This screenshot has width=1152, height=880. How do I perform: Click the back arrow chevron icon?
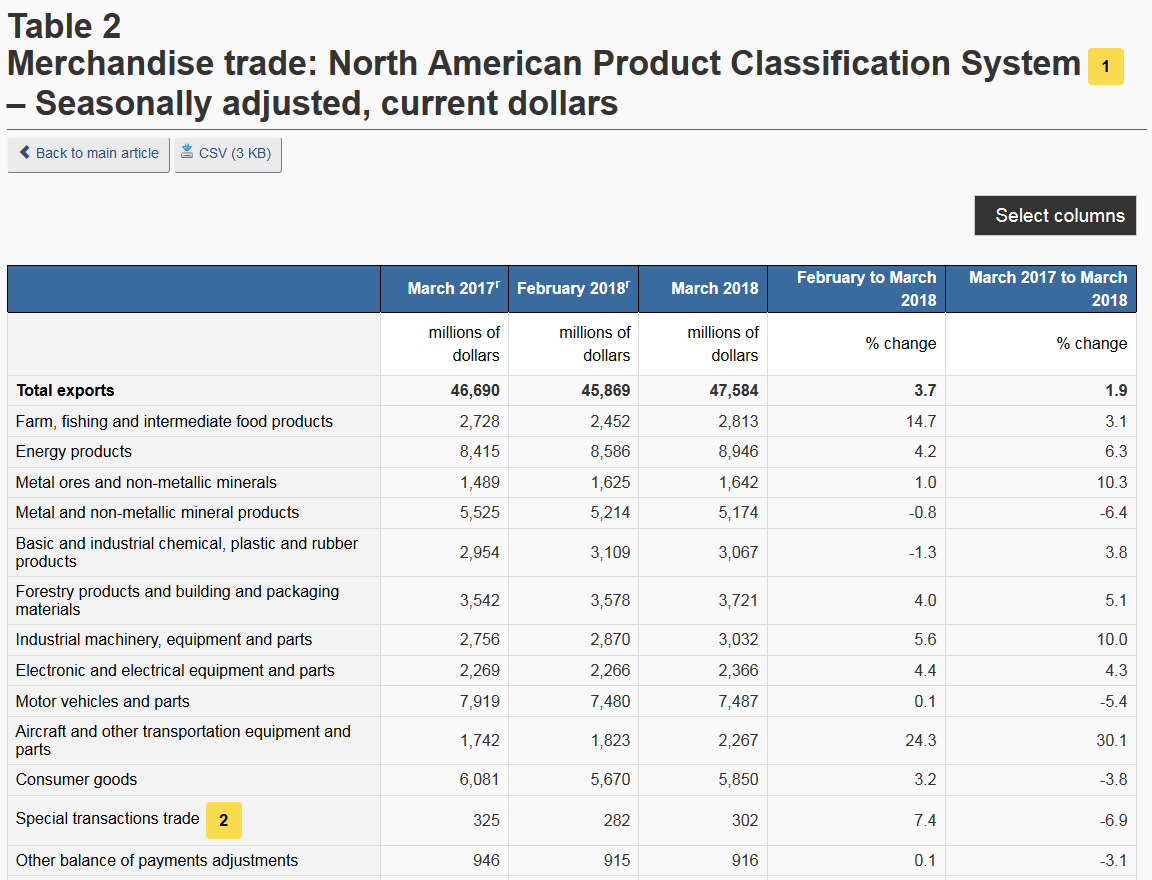pyautogui.click(x=25, y=153)
